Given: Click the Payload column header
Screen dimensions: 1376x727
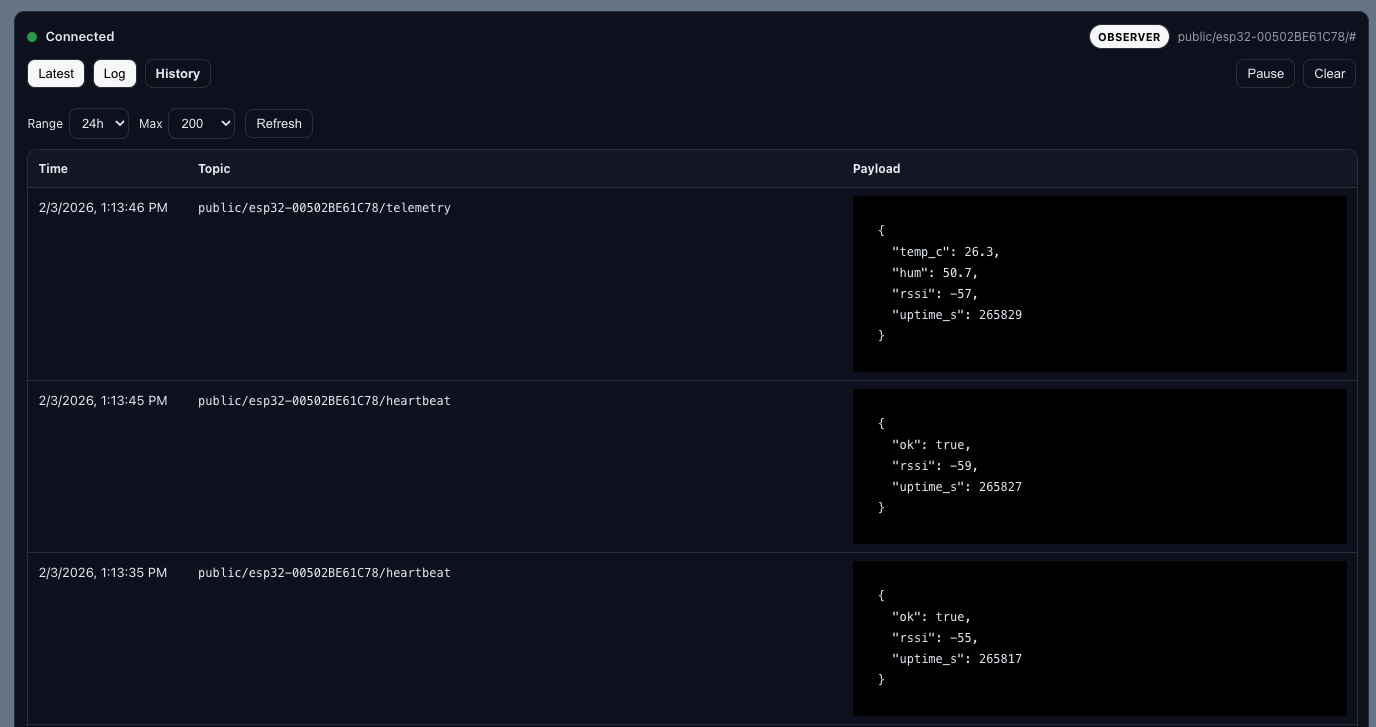Looking at the screenshot, I should [876, 169].
